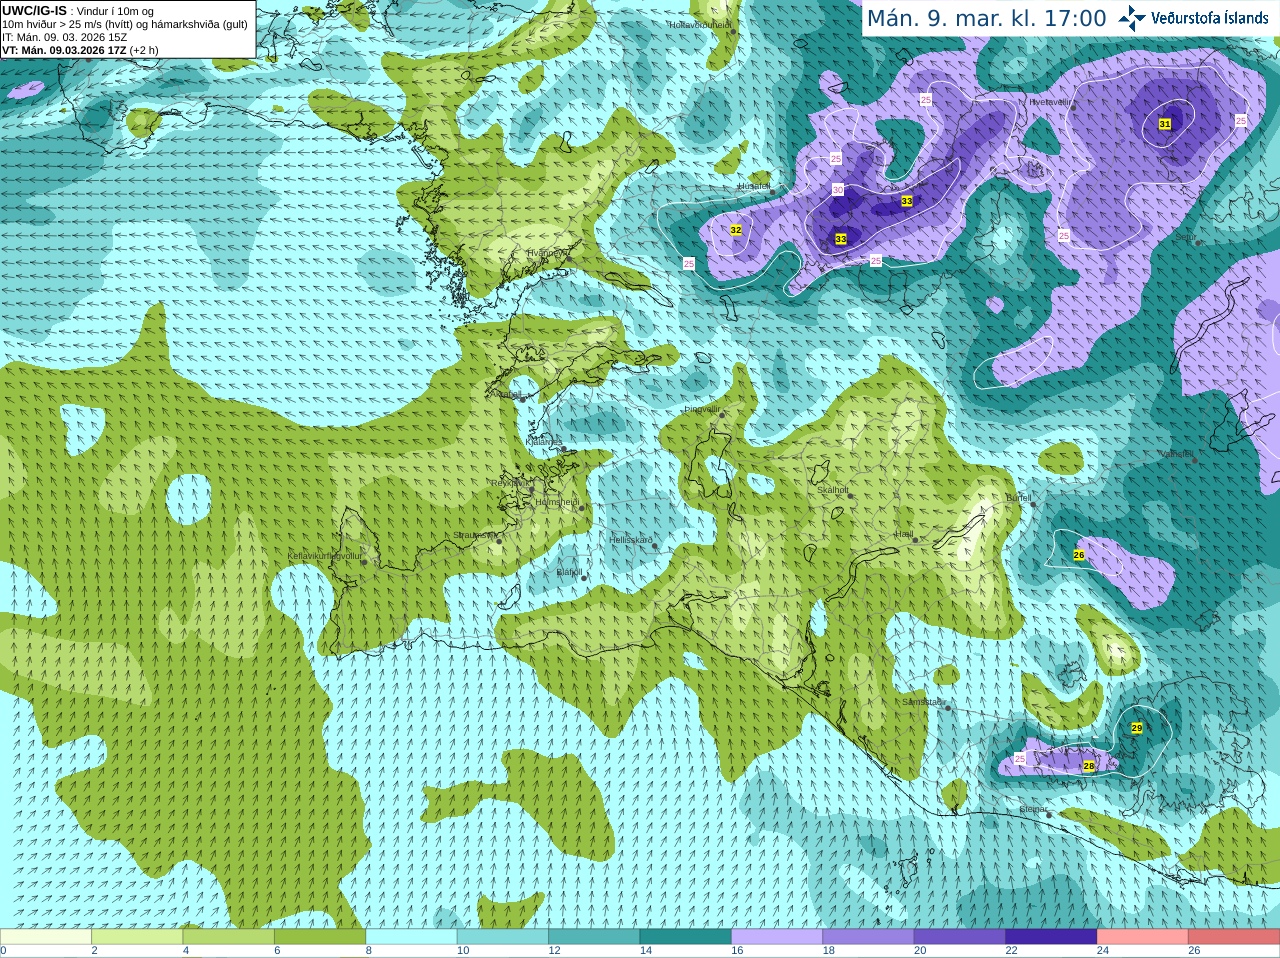
Task: Click the Keflavíkurflugvöllur station label
Action: 324,556
